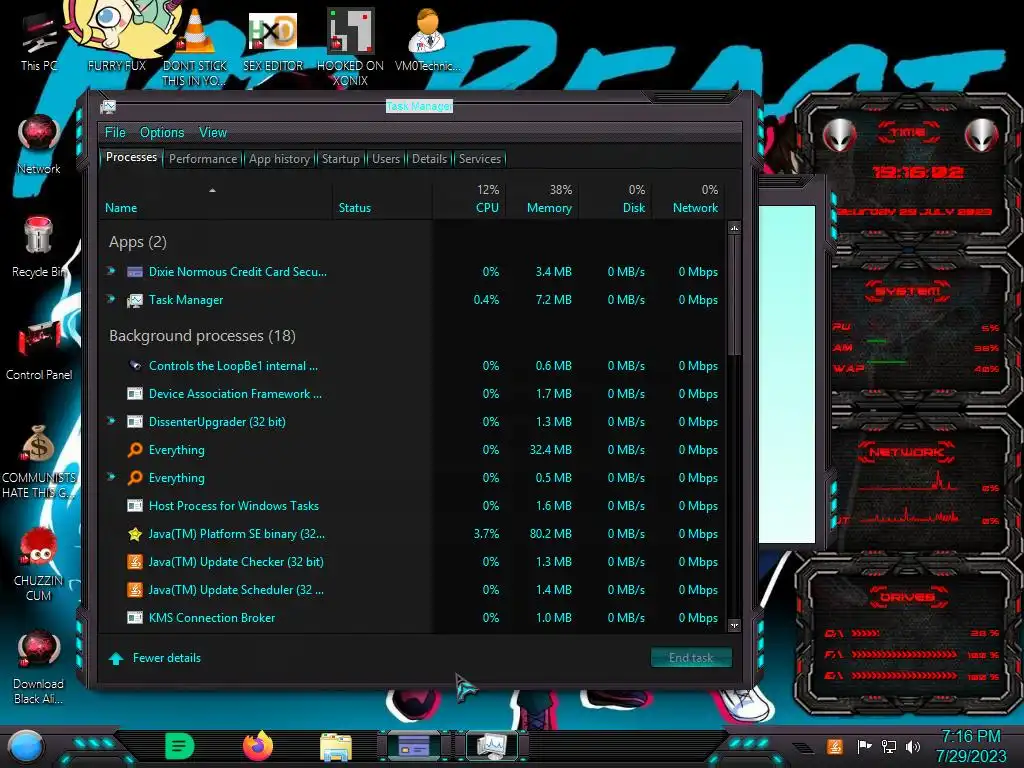Switch to the Users tab

pyautogui.click(x=386, y=159)
